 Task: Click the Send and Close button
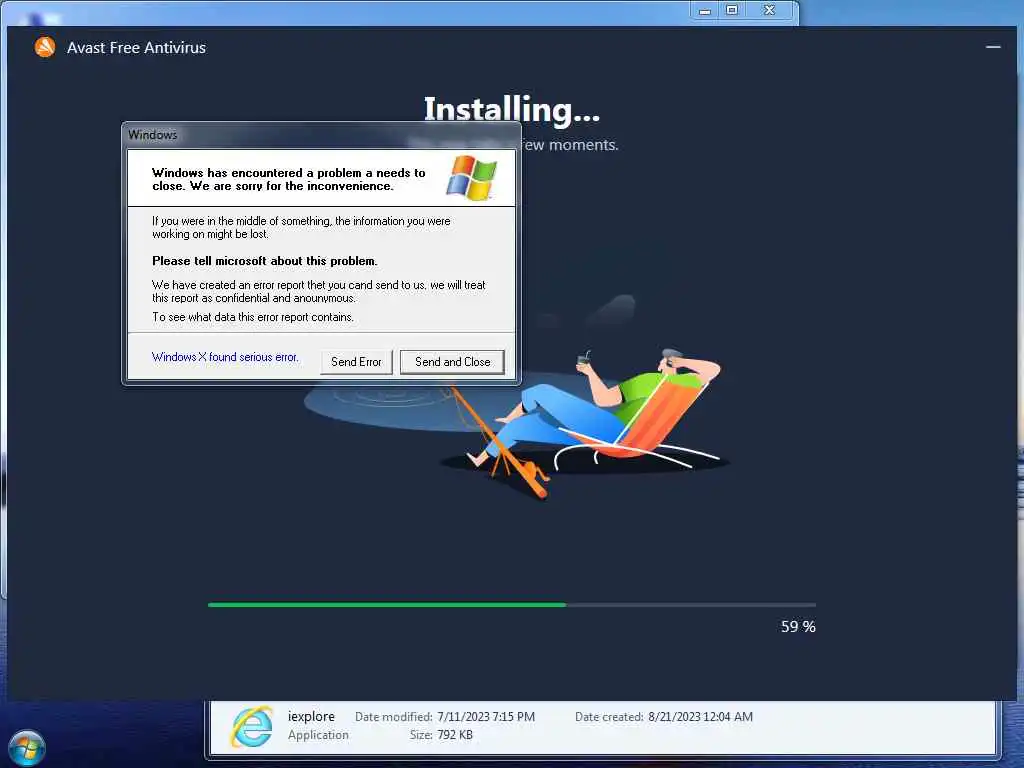point(453,362)
